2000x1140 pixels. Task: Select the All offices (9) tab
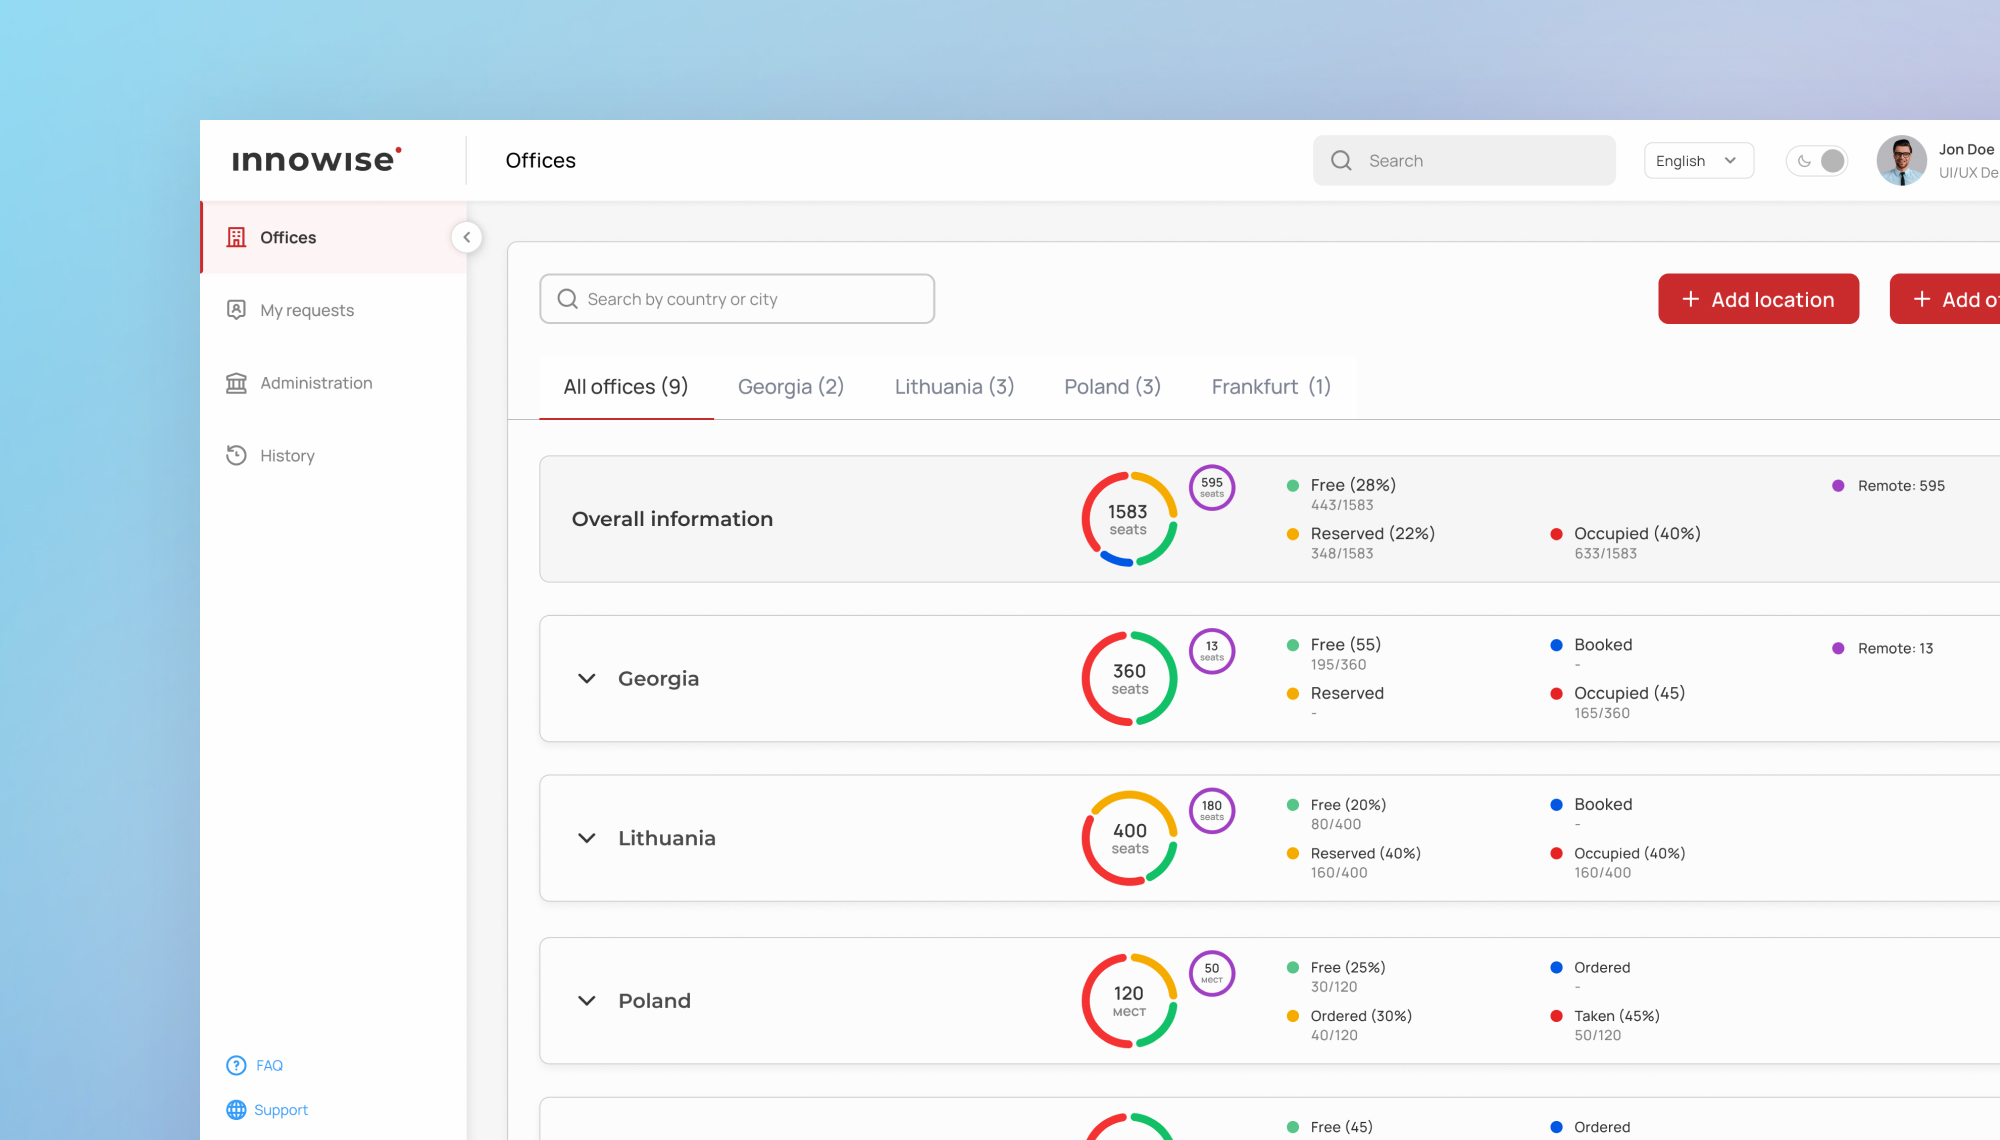626,387
